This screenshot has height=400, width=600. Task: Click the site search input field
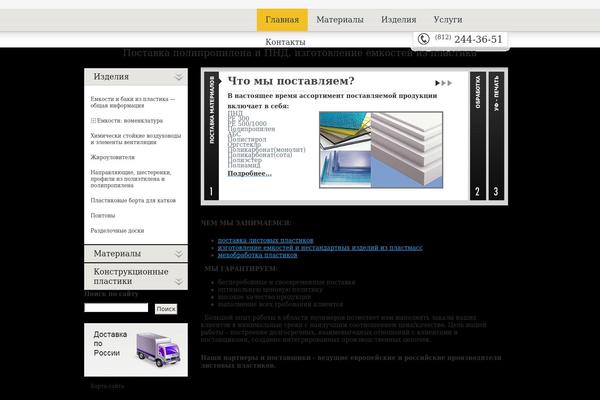[116, 308]
